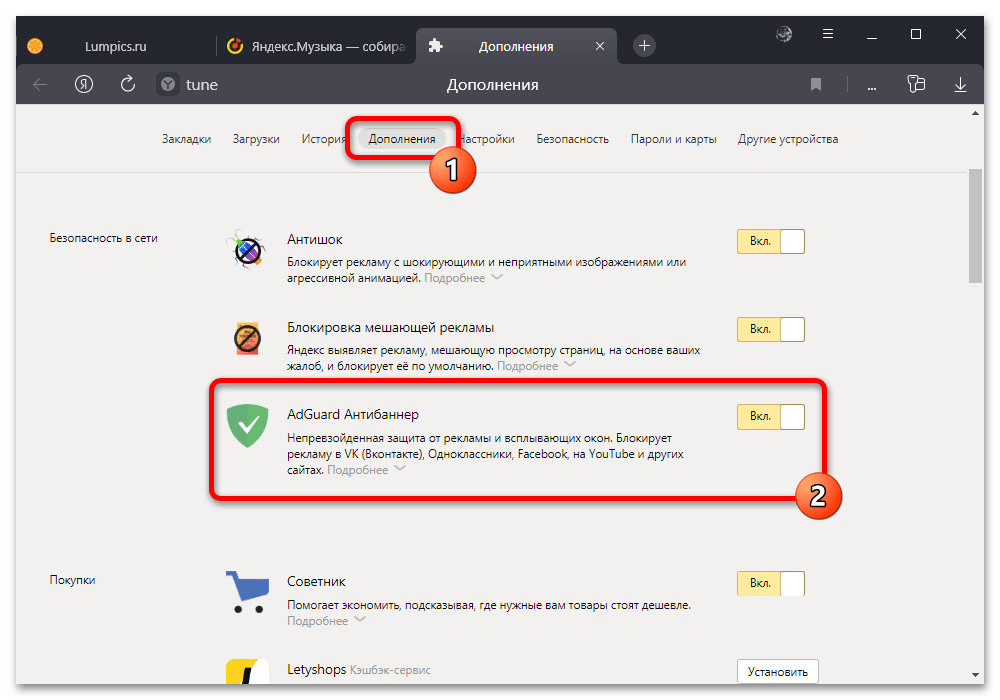Image resolution: width=1000 pixels, height=700 pixels.
Task: Click the back navigation arrow
Action: (40, 85)
